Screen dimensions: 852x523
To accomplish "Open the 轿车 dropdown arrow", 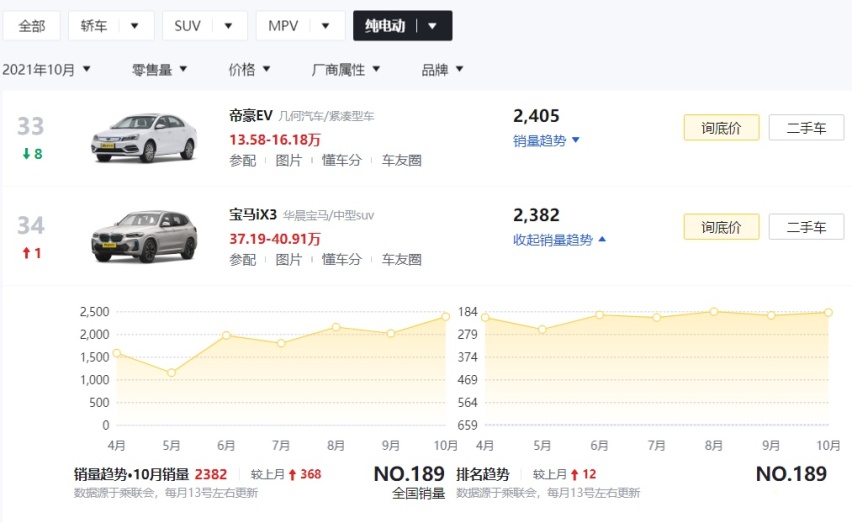I will pos(135,26).
